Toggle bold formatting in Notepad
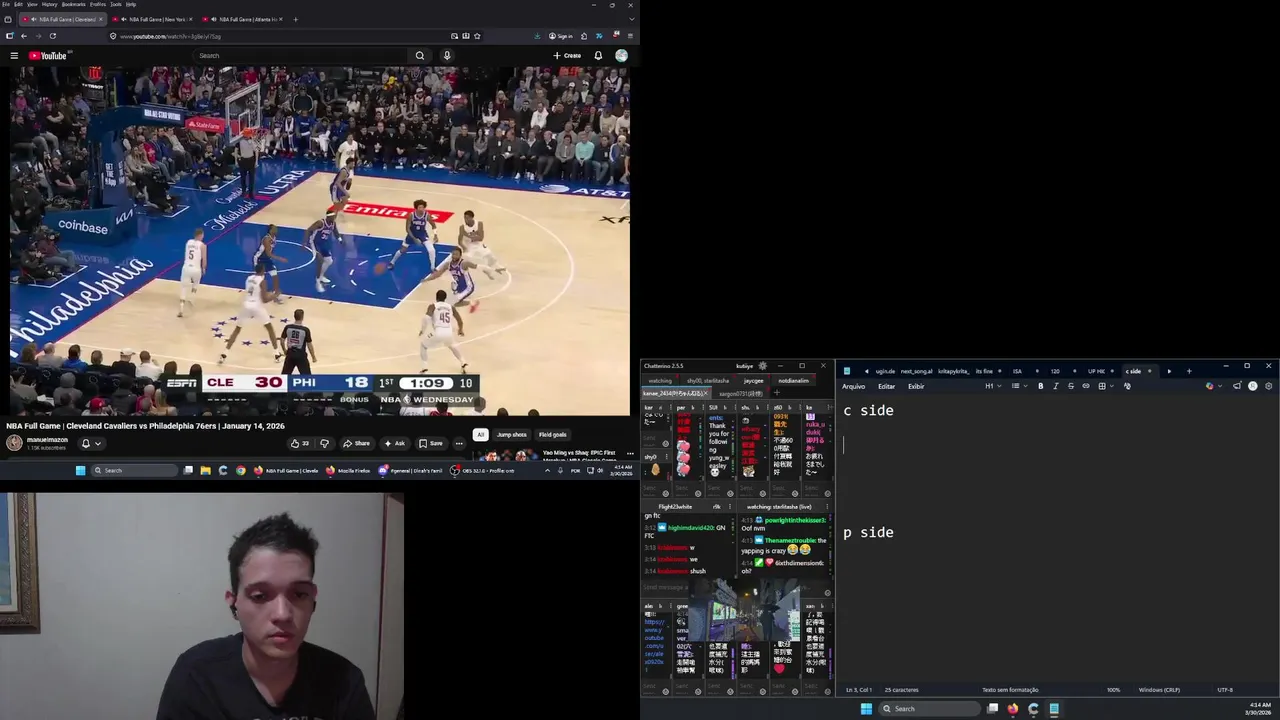 [1040, 386]
